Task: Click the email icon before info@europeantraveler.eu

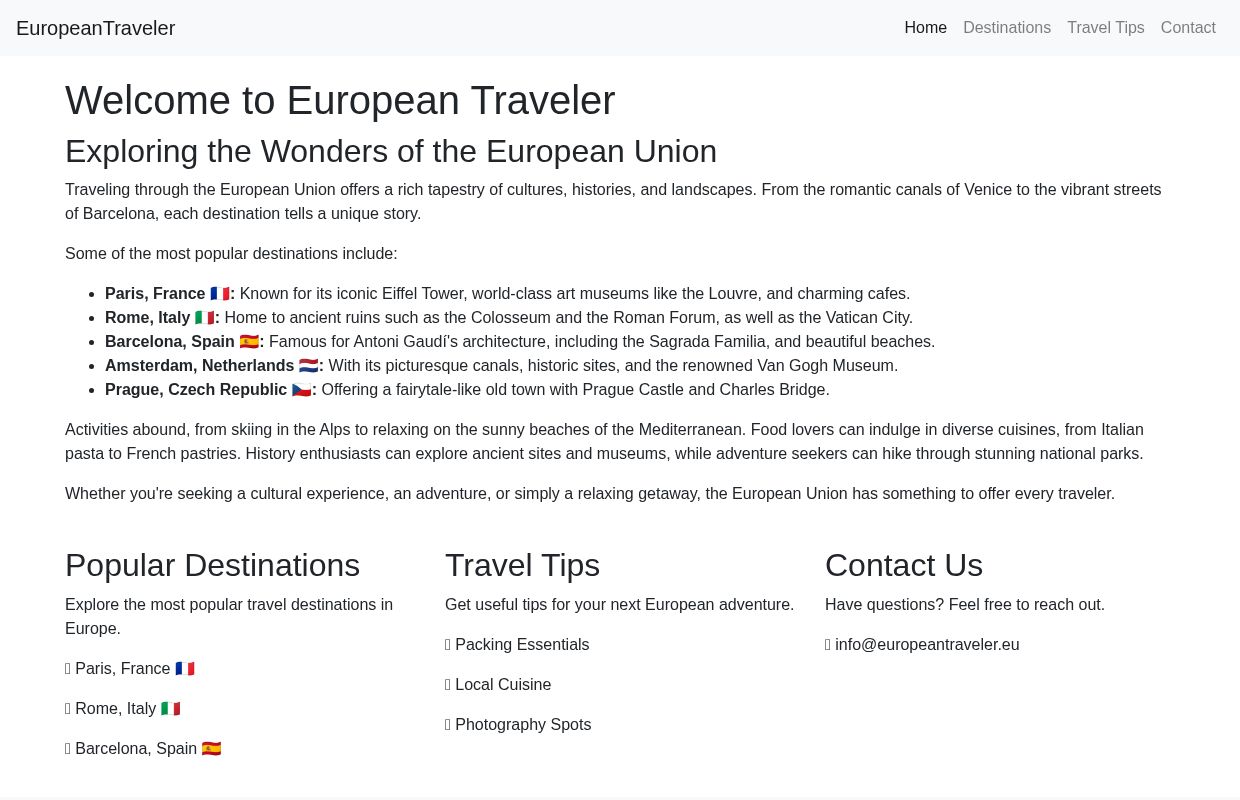Action: [x=828, y=644]
